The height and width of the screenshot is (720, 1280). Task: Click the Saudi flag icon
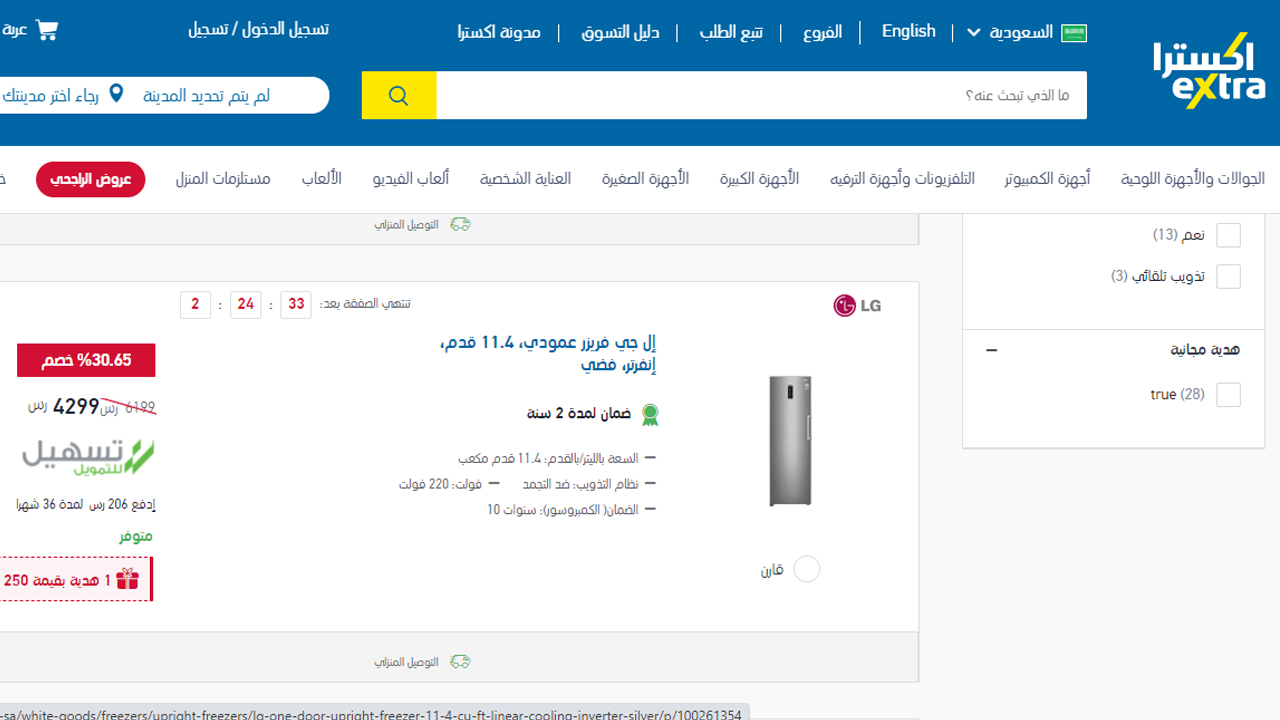[x=1074, y=33]
